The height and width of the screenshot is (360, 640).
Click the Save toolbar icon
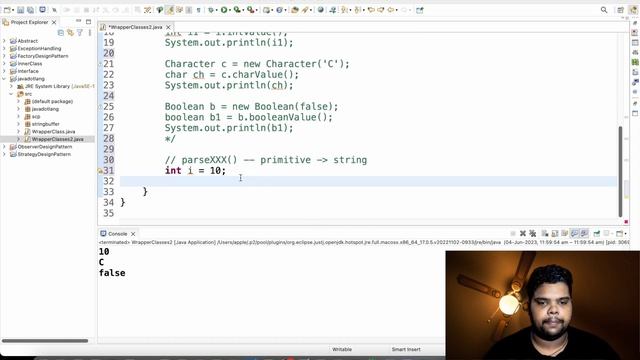pyautogui.click(x=20, y=10)
